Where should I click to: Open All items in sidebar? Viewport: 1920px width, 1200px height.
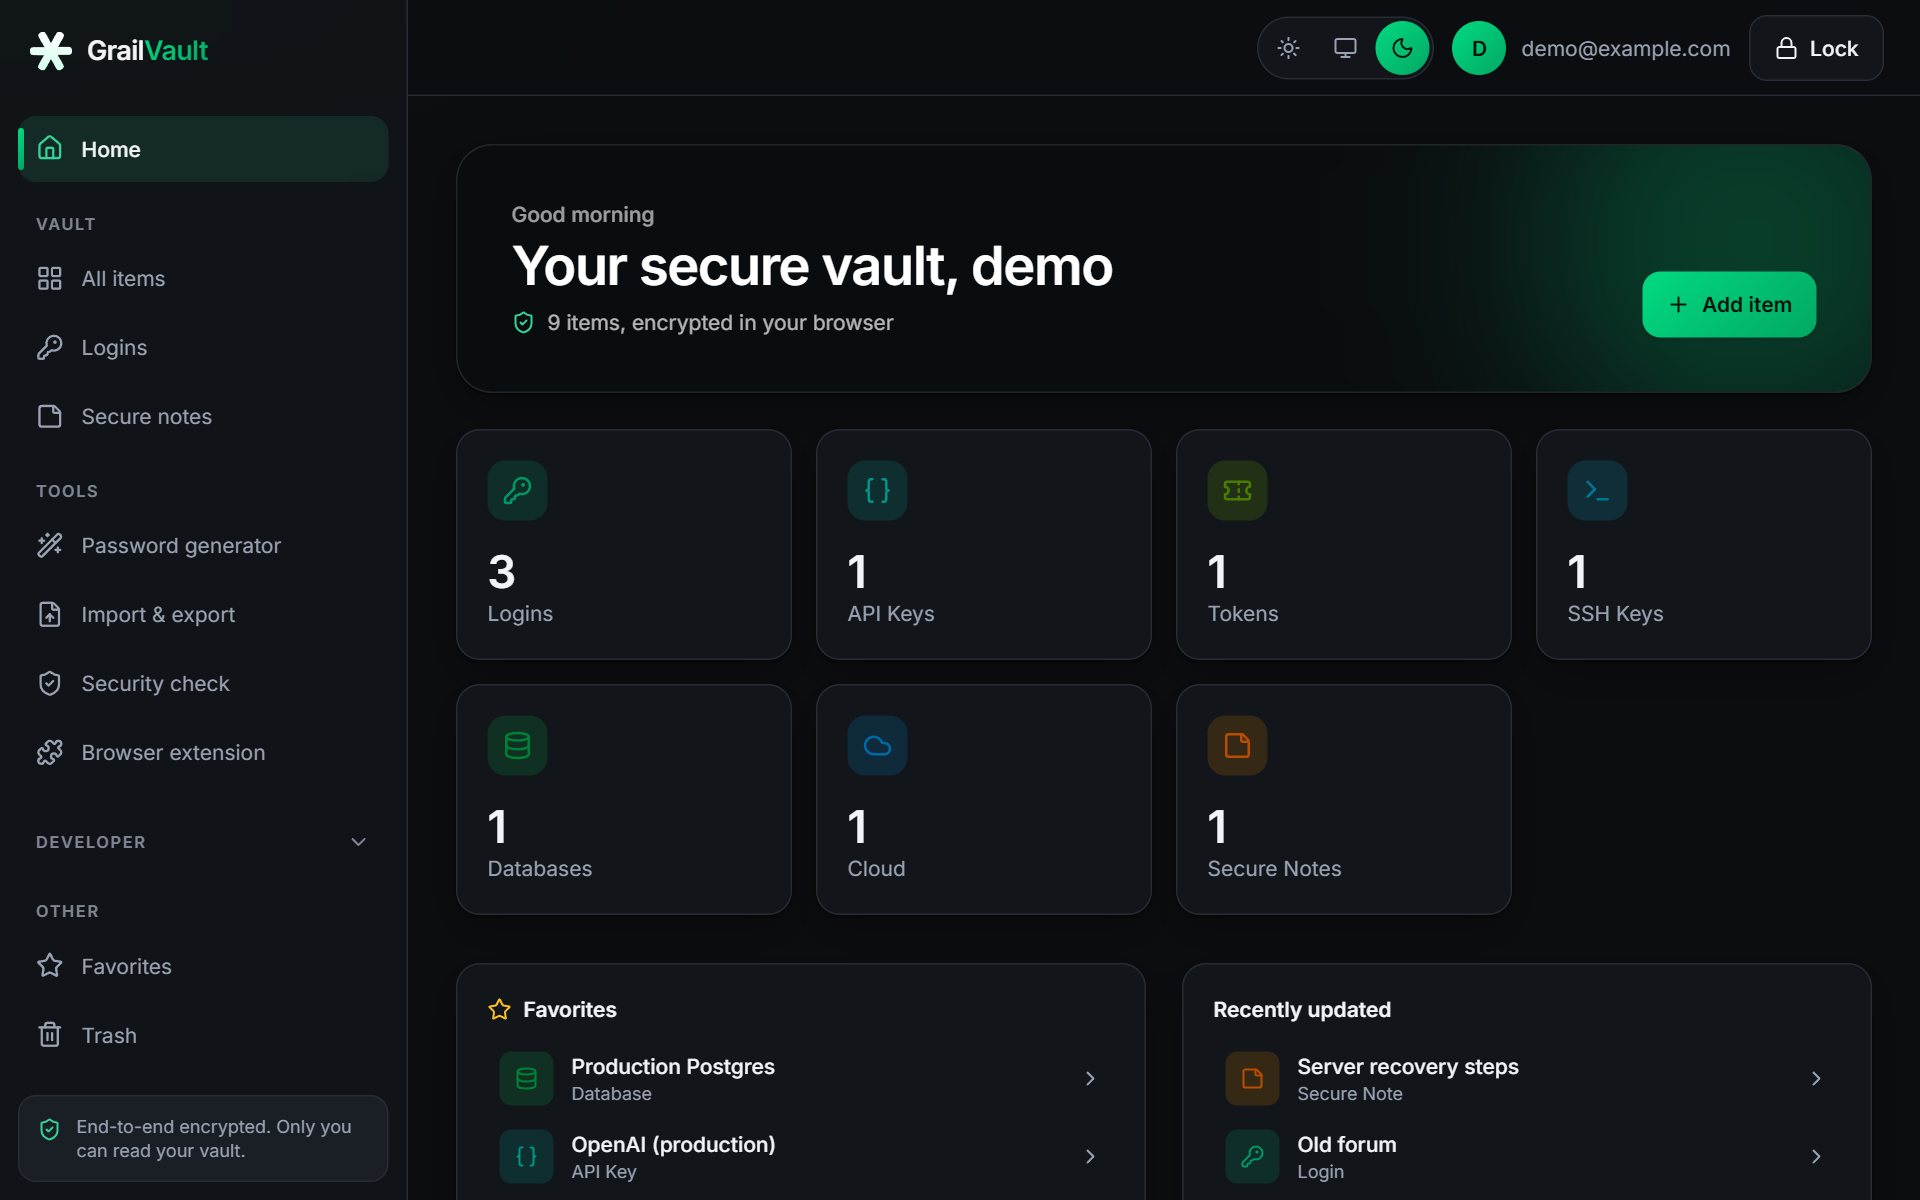[203, 278]
